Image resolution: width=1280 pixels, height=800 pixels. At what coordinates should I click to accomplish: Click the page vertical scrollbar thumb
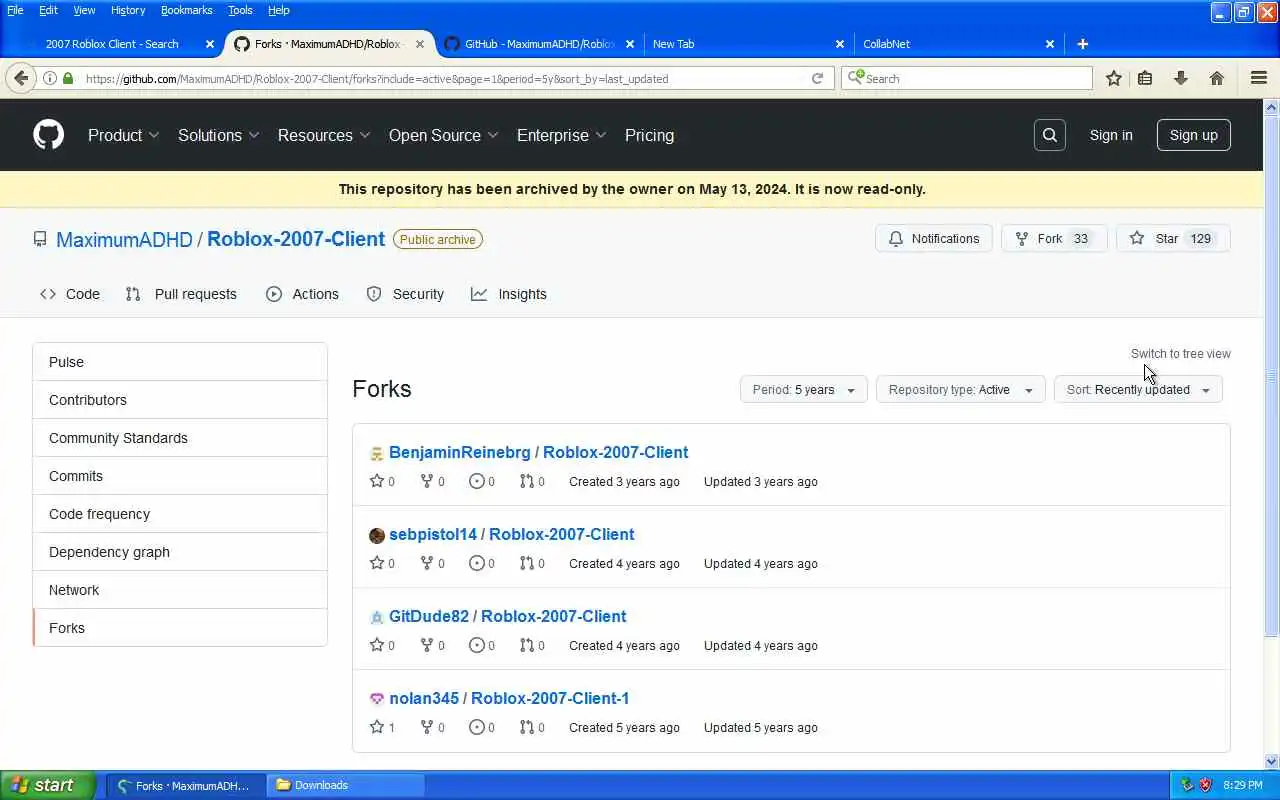[x=1272, y=375]
